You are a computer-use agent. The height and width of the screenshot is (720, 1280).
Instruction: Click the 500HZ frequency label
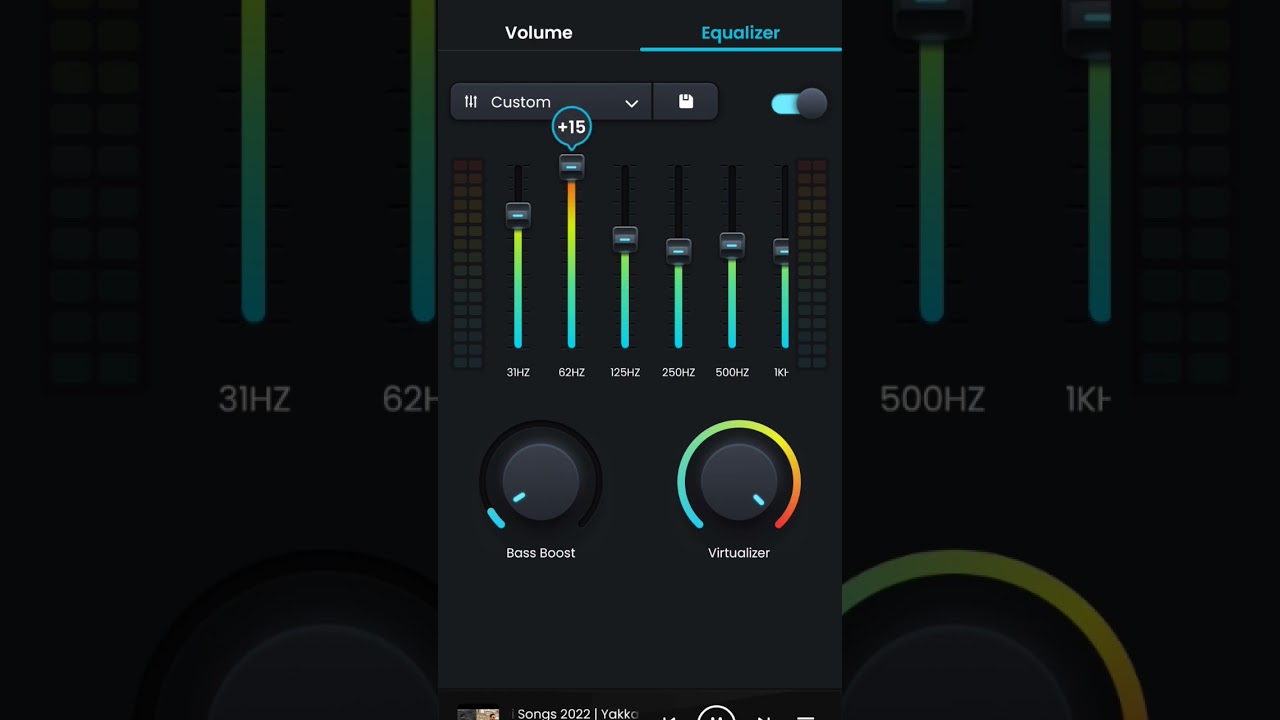(x=732, y=372)
